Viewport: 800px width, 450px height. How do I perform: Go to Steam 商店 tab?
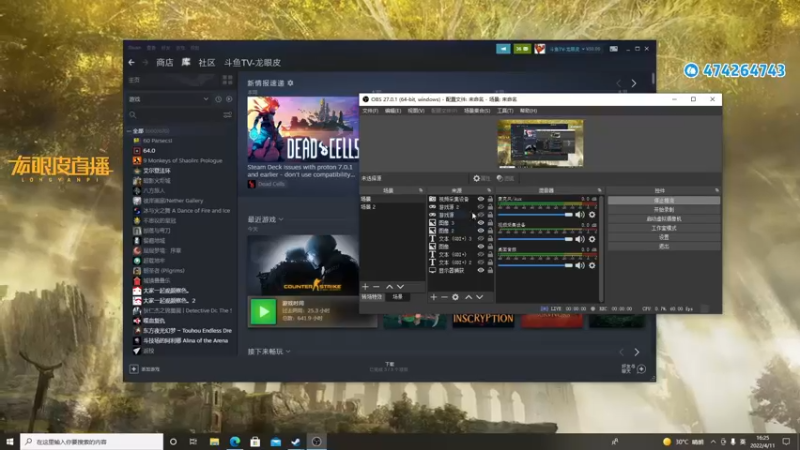164,62
